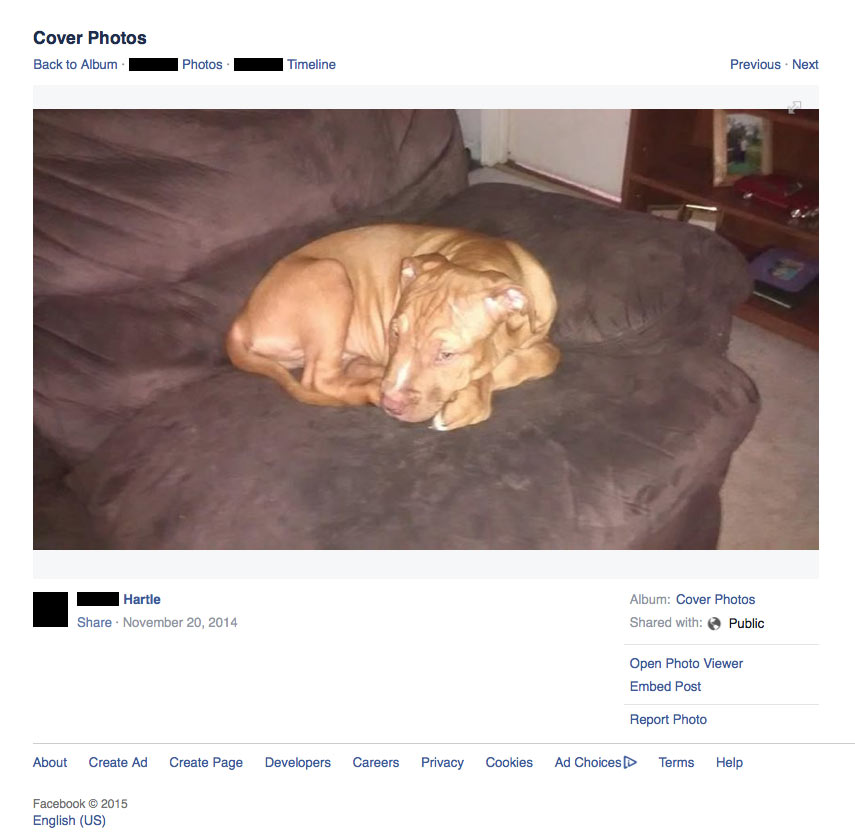Image resolution: width=855 pixels, height=840 pixels.
Task: Click the Public globe icon
Action: pyautogui.click(x=714, y=623)
